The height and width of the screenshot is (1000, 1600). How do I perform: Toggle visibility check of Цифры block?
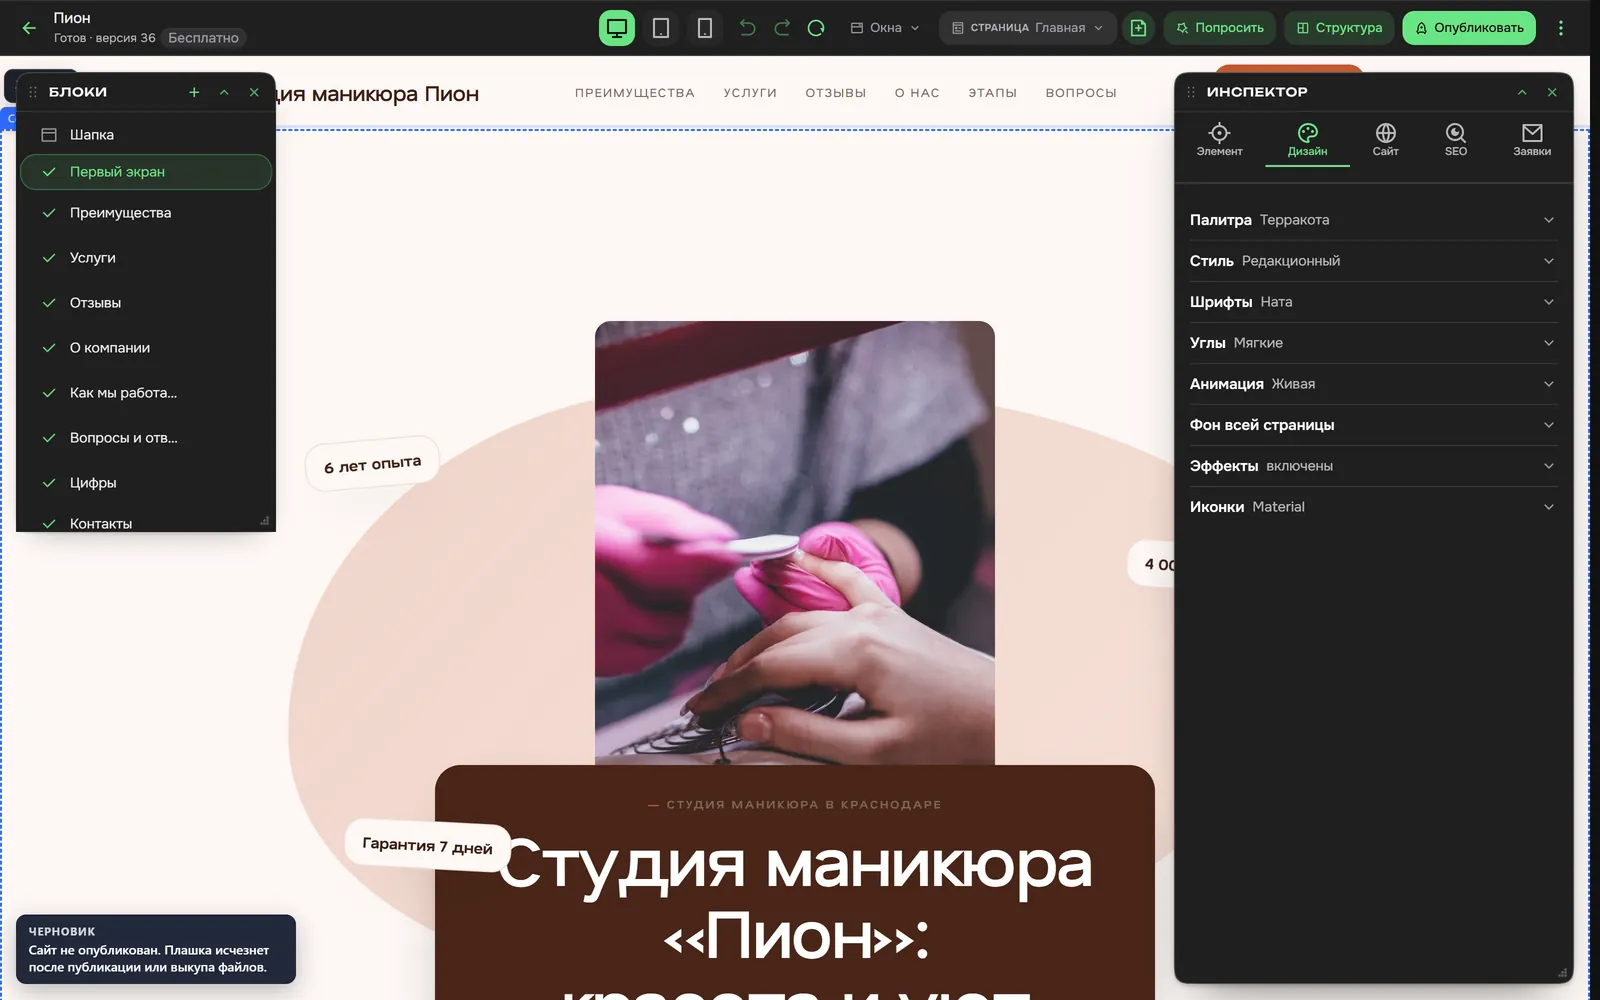click(49, 483)
